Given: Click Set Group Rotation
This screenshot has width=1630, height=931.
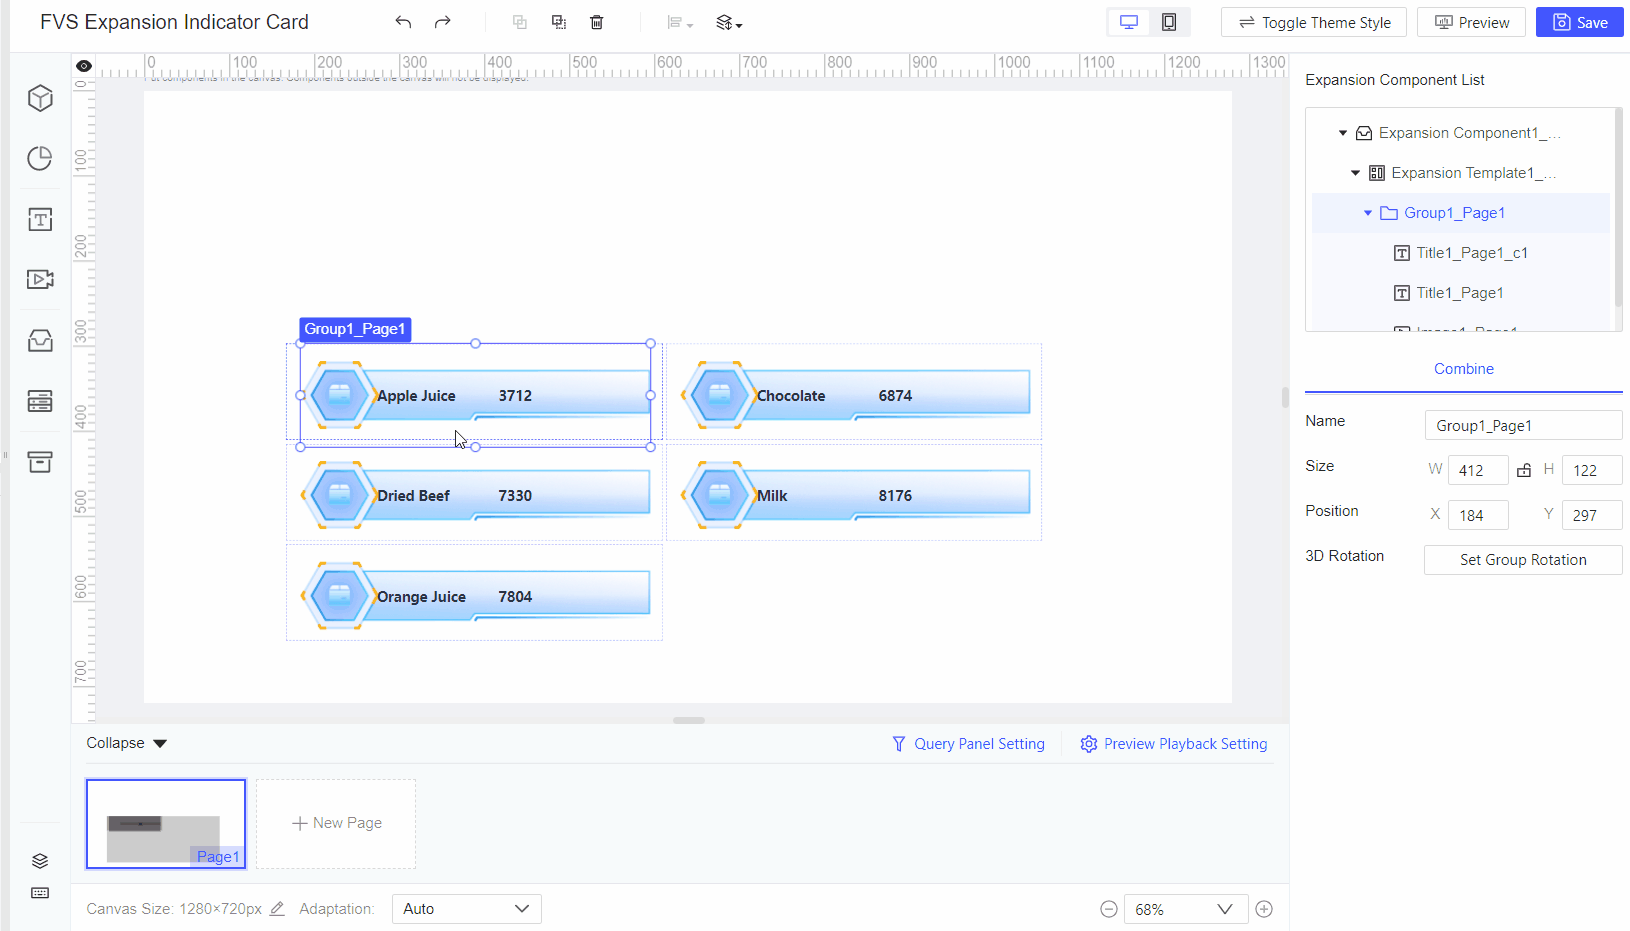Looking at the screenshot, I should point(1522,559).
